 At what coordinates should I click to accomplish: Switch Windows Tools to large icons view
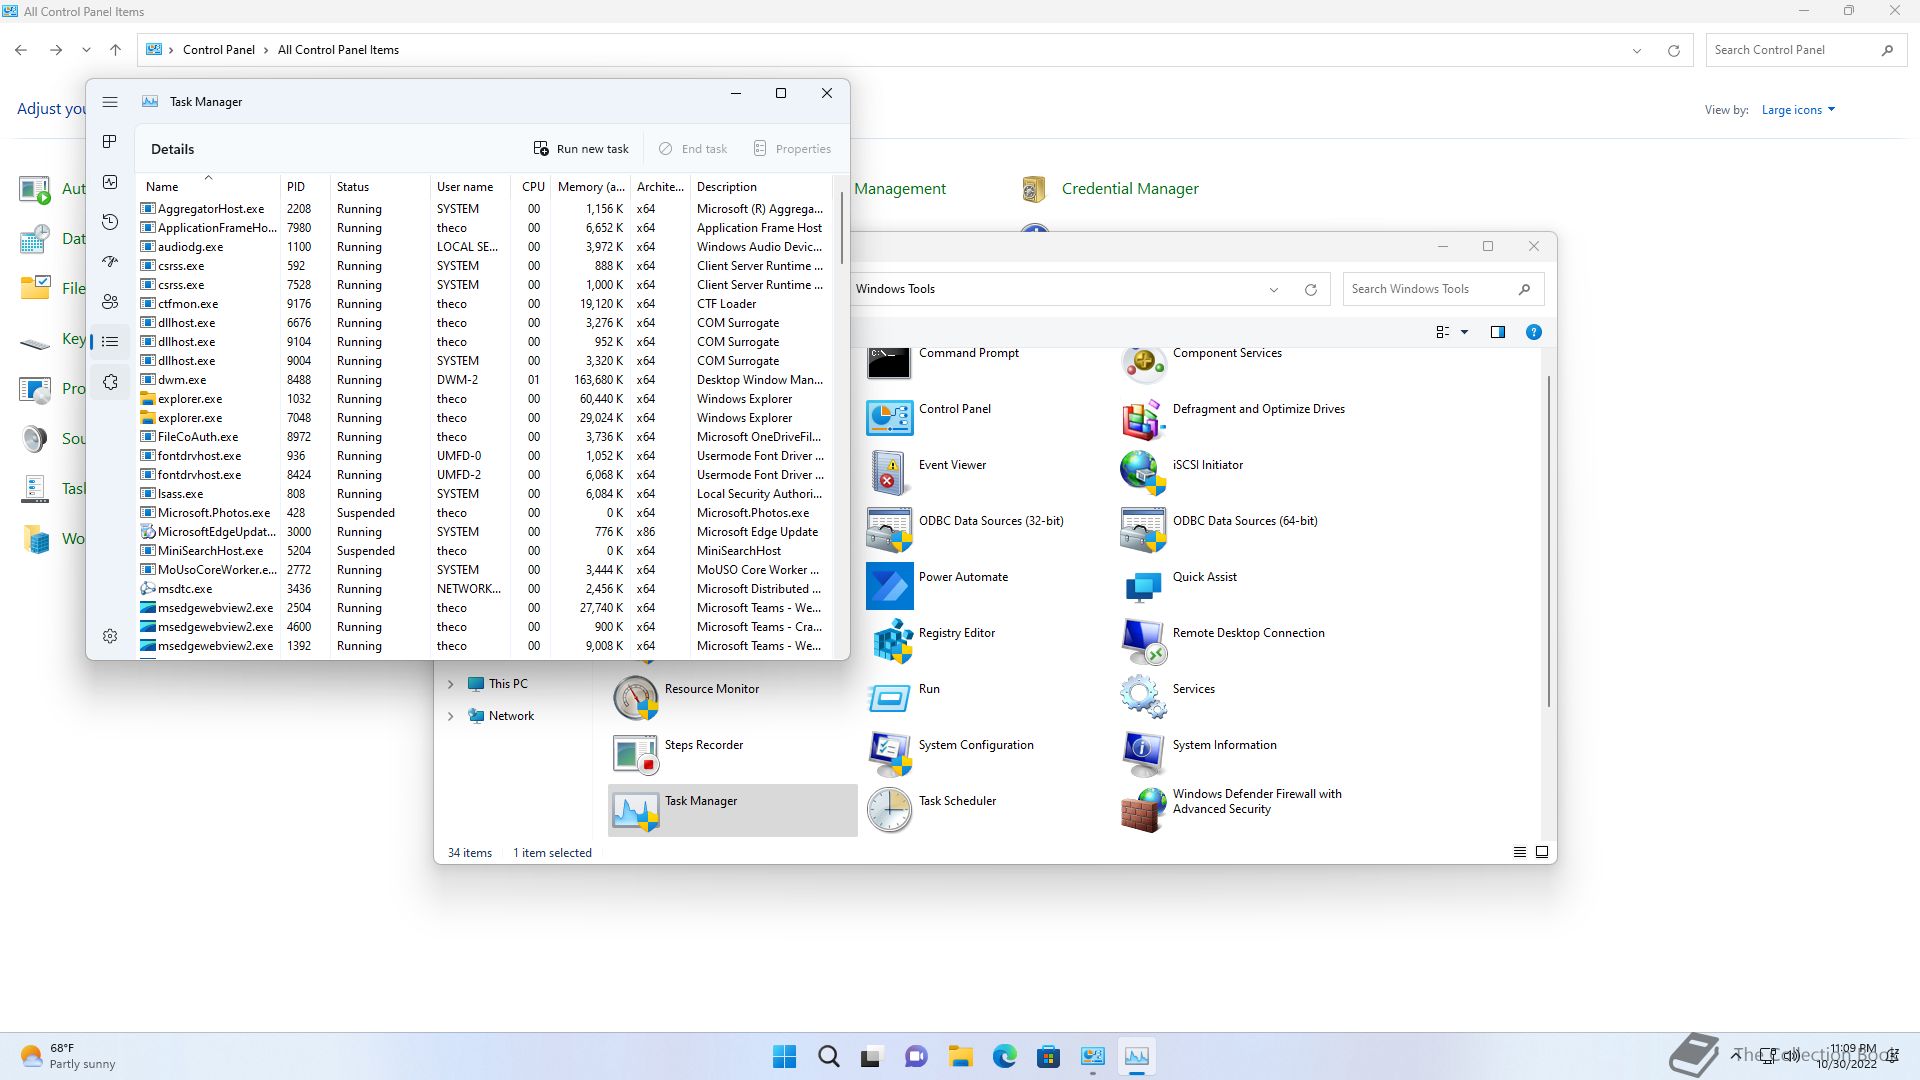[1542, 852]
